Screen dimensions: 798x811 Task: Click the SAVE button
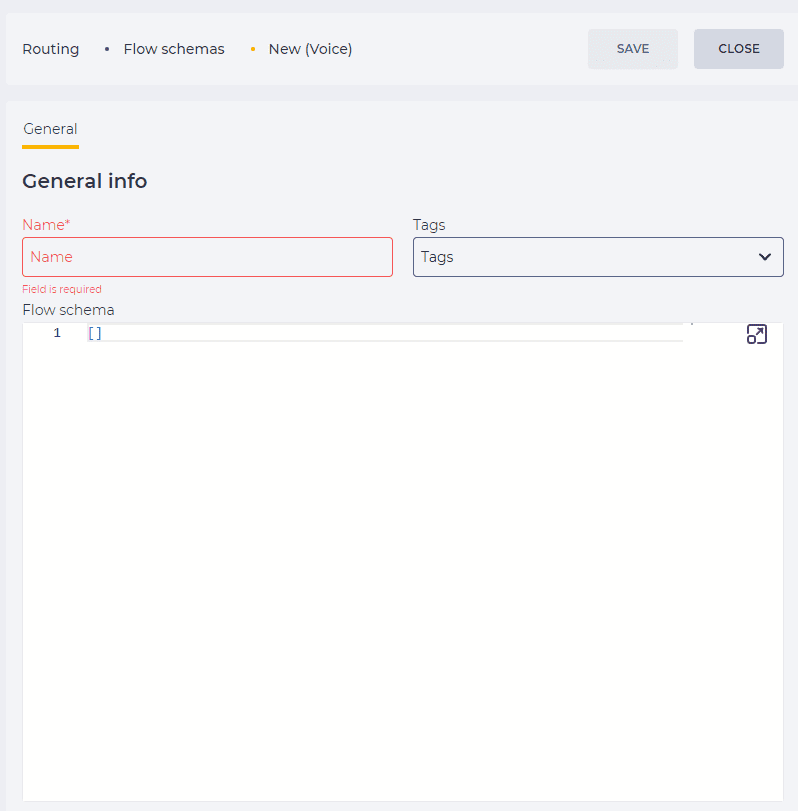pos(633,49)
